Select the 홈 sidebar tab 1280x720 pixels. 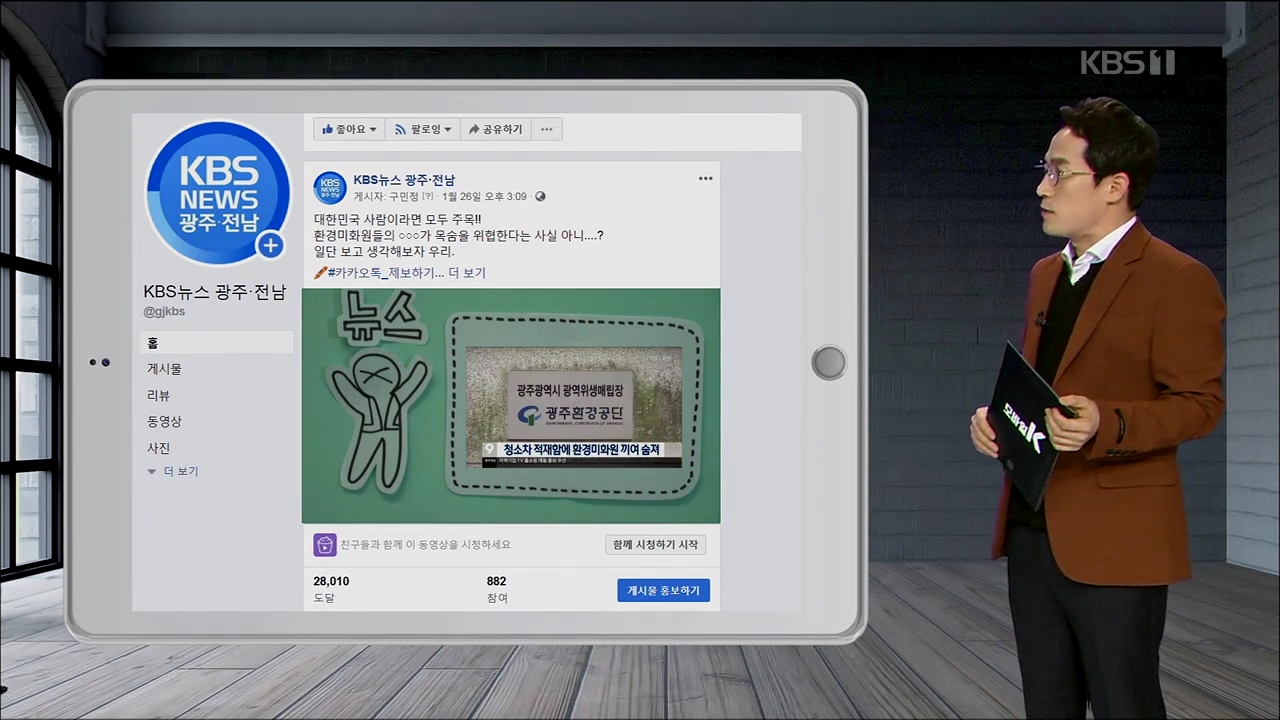click(217, 343)
